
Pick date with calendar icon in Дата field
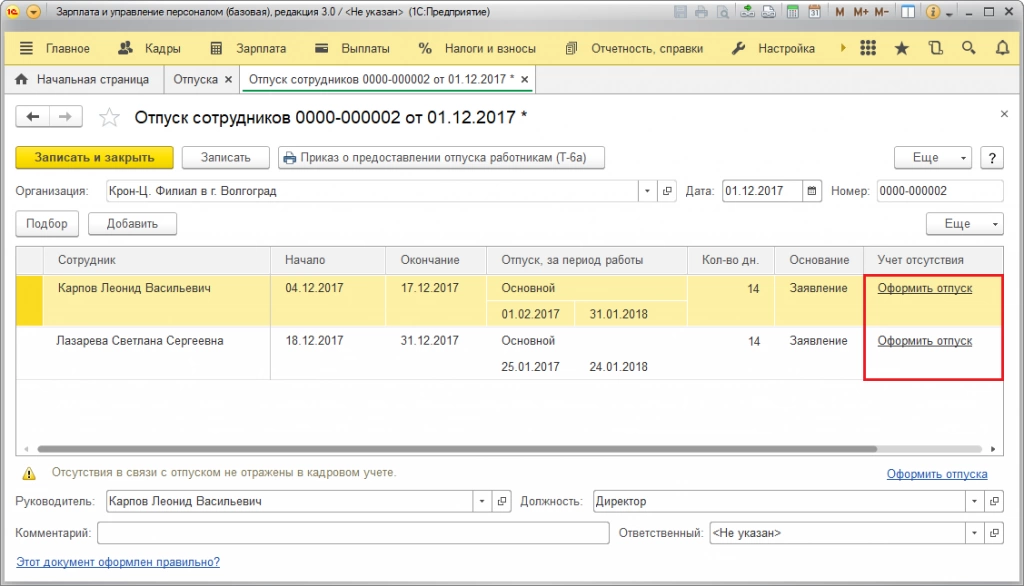[x=811, y=191]
